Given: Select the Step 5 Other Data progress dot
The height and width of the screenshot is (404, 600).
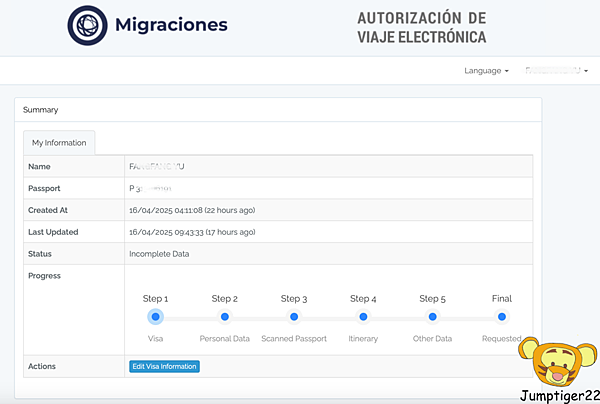Looking at the screenshot, I should click(x=432, y=317).
